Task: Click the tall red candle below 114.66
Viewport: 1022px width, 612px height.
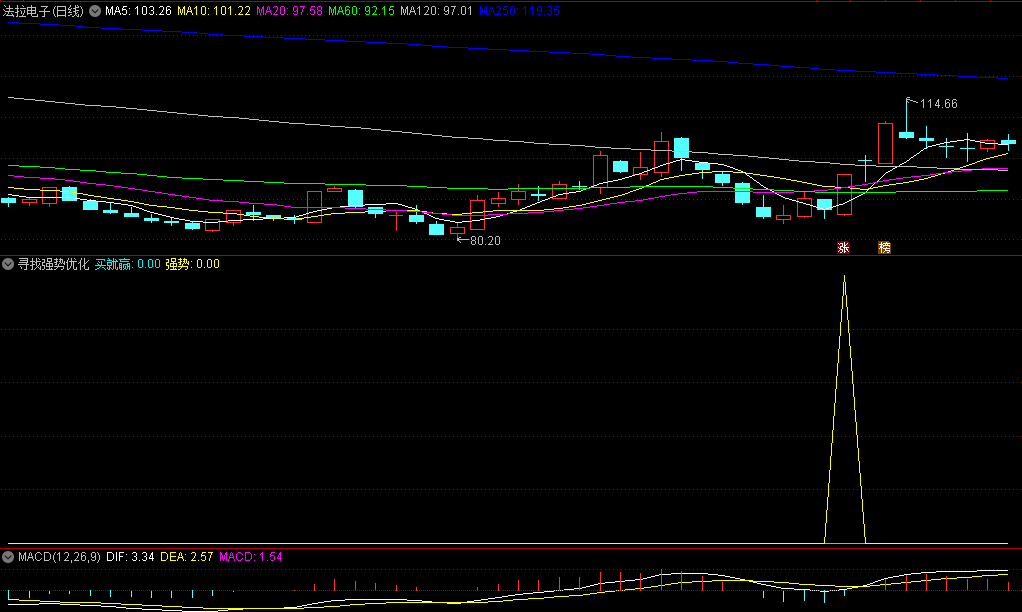Action: tap(885, 143)
